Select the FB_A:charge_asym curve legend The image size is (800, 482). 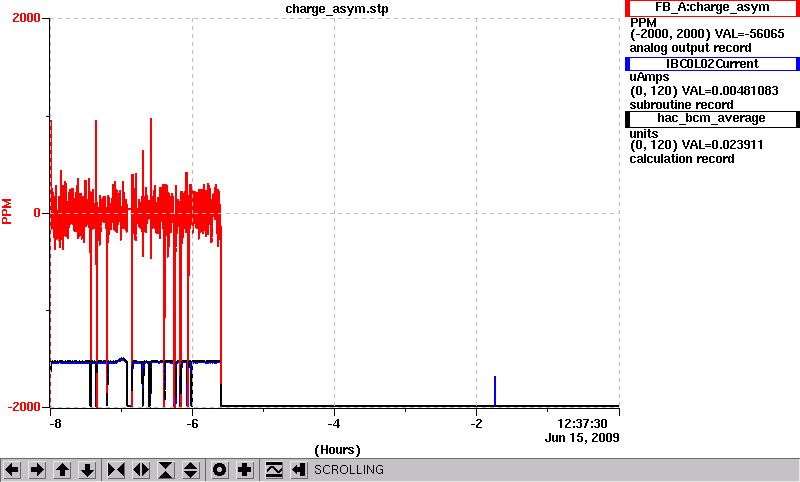(712, 8)
